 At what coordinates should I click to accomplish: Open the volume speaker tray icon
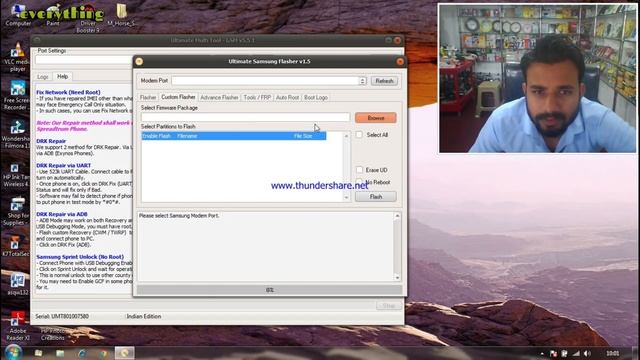[587, 353]
